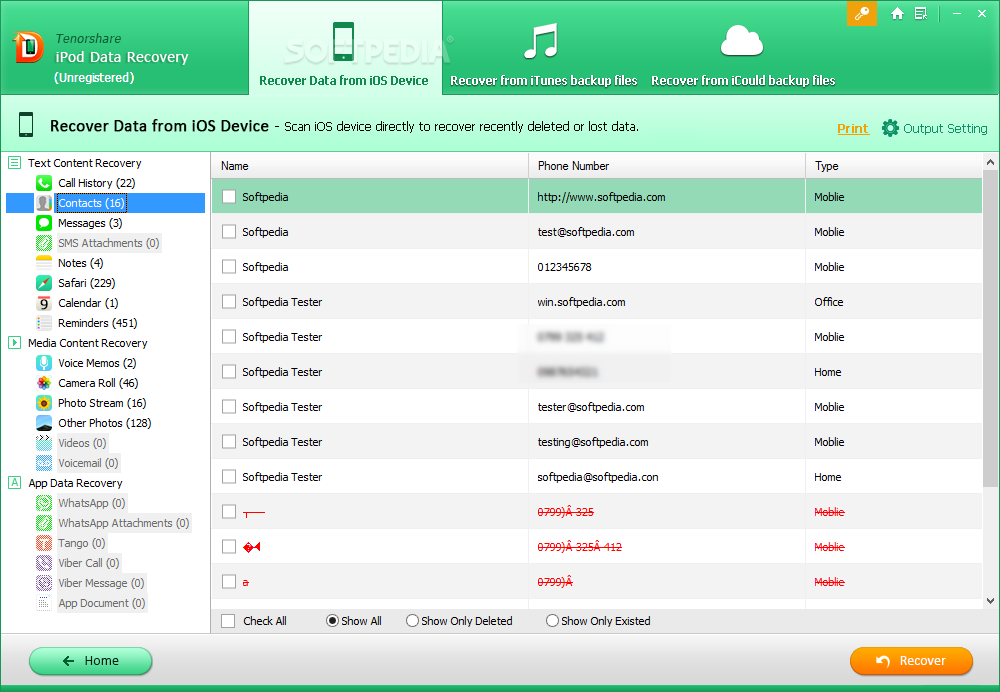This screenshot has height=692, width=1000.
Task: Sort by the Name column header
Action: point(370,166)
